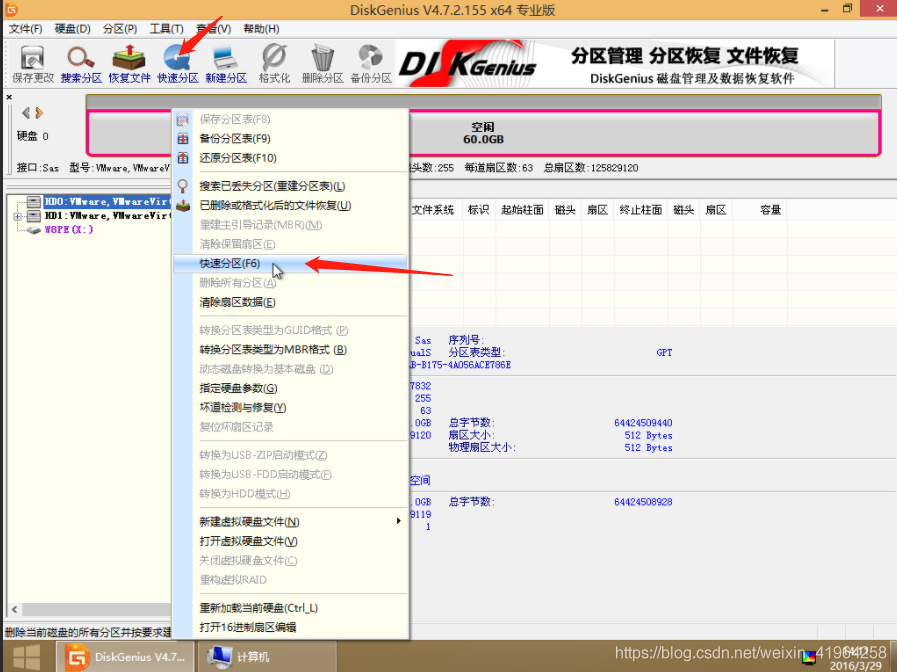This screenshot has height=672, width=897.
Task: Choose 还原分区表(F10) from the menu
Action: [x=238, y=158]
